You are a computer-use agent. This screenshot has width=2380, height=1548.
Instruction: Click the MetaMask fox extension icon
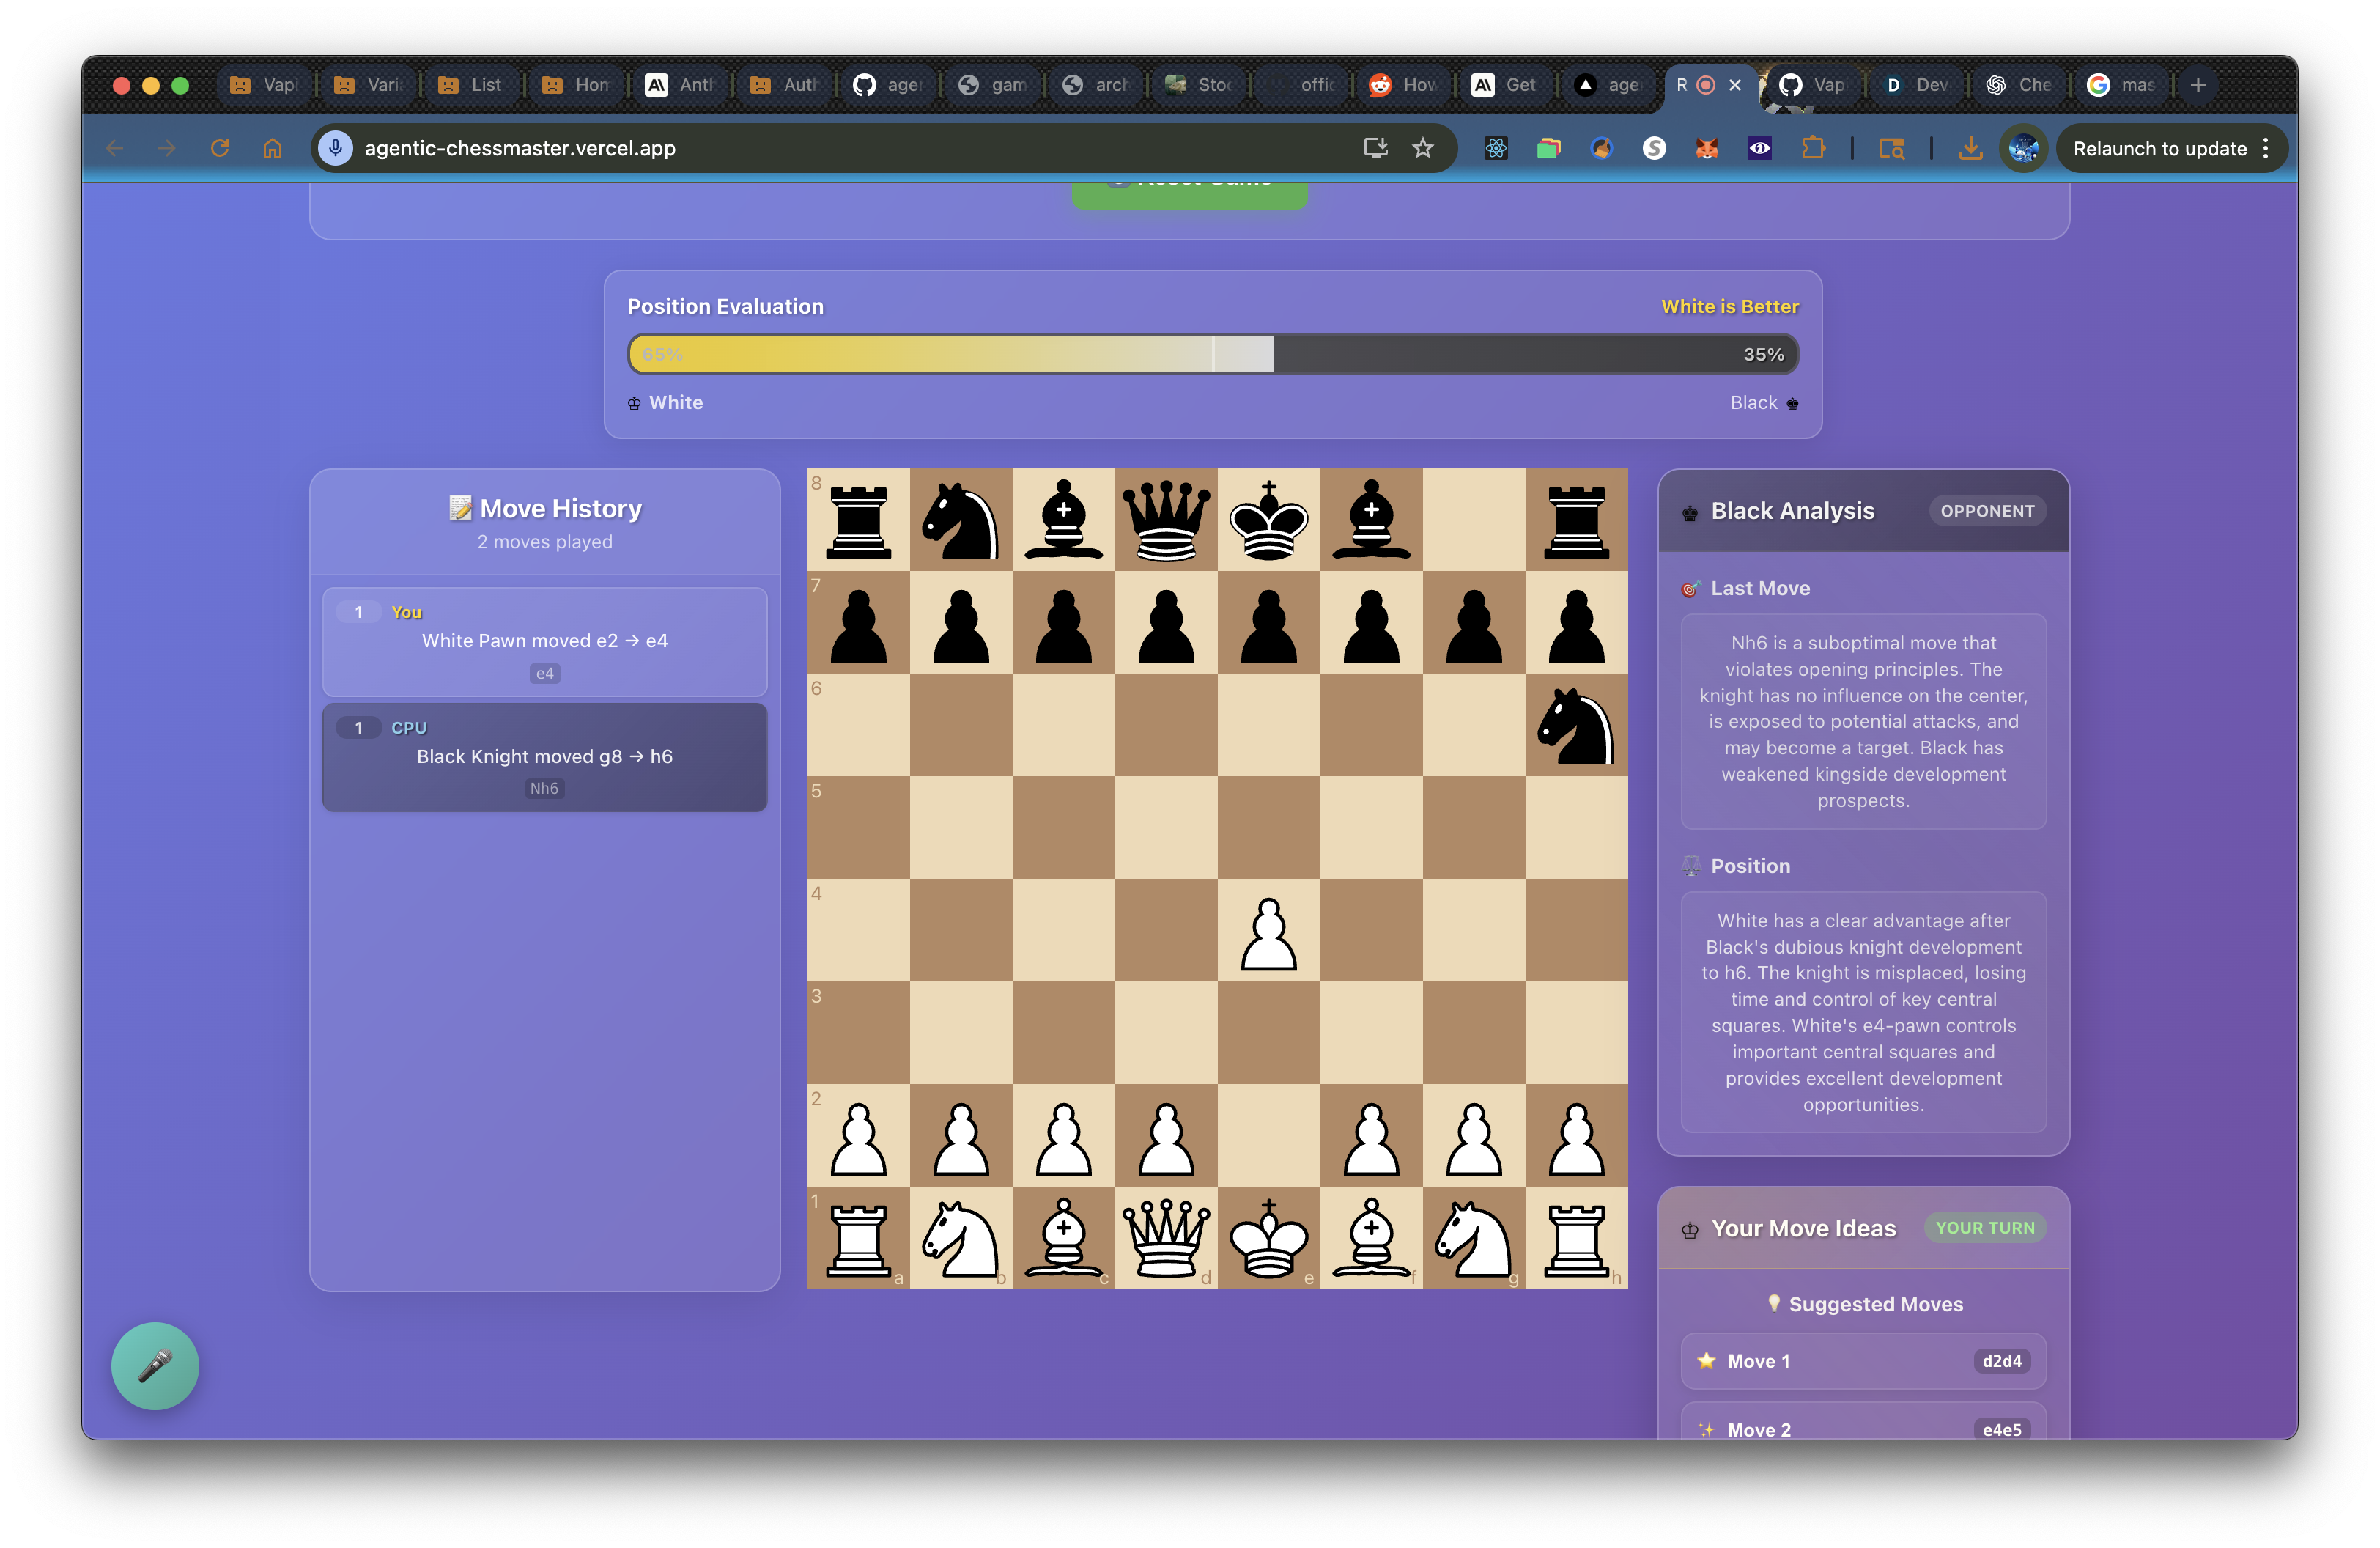coord(1707,149)
